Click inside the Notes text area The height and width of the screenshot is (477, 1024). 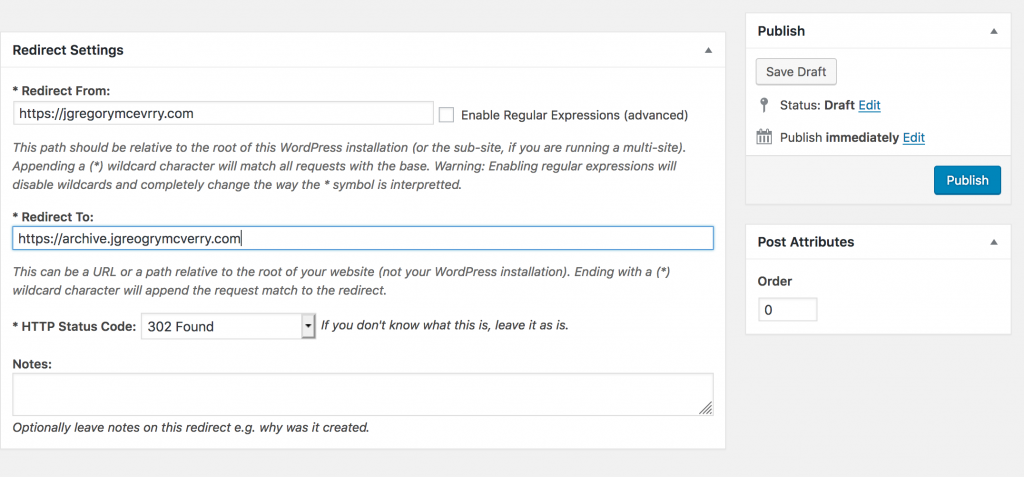[x=363, y=394]
